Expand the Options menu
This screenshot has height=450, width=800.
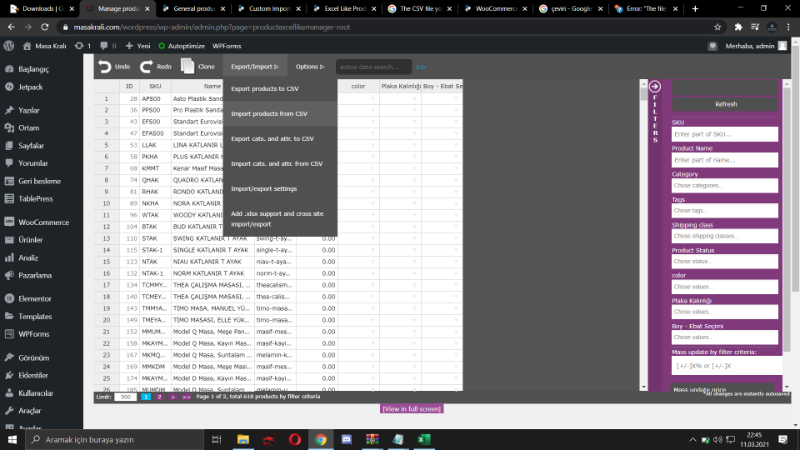pos(309,67)
